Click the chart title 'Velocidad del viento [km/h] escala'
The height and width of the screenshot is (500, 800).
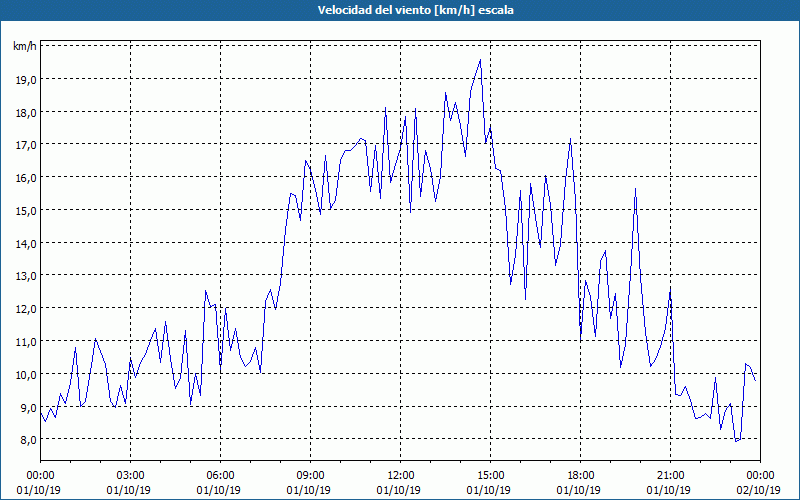415,10
